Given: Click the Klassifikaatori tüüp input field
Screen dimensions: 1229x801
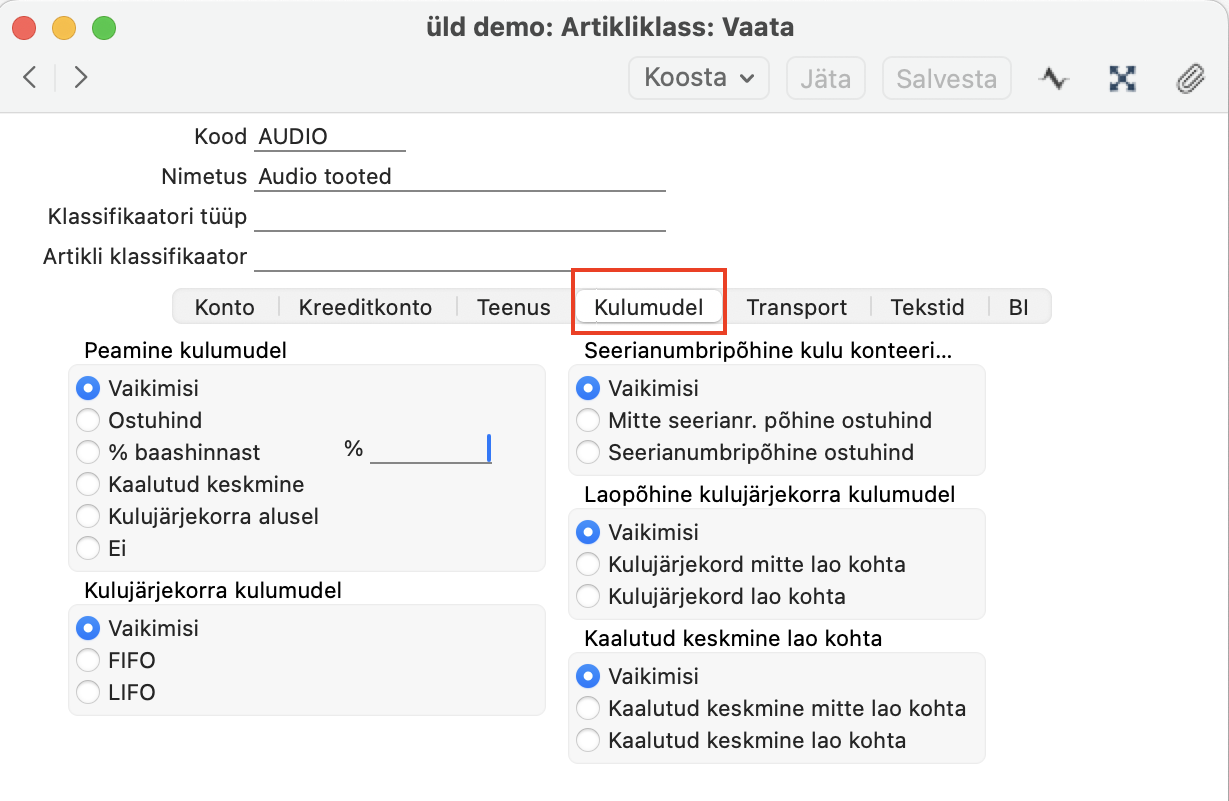Looking at the screenshot, I should (460, 217).
